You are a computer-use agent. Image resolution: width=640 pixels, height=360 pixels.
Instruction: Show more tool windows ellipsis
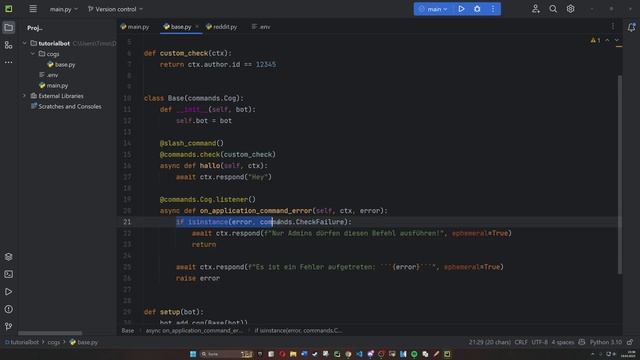(x=9, y=62)
